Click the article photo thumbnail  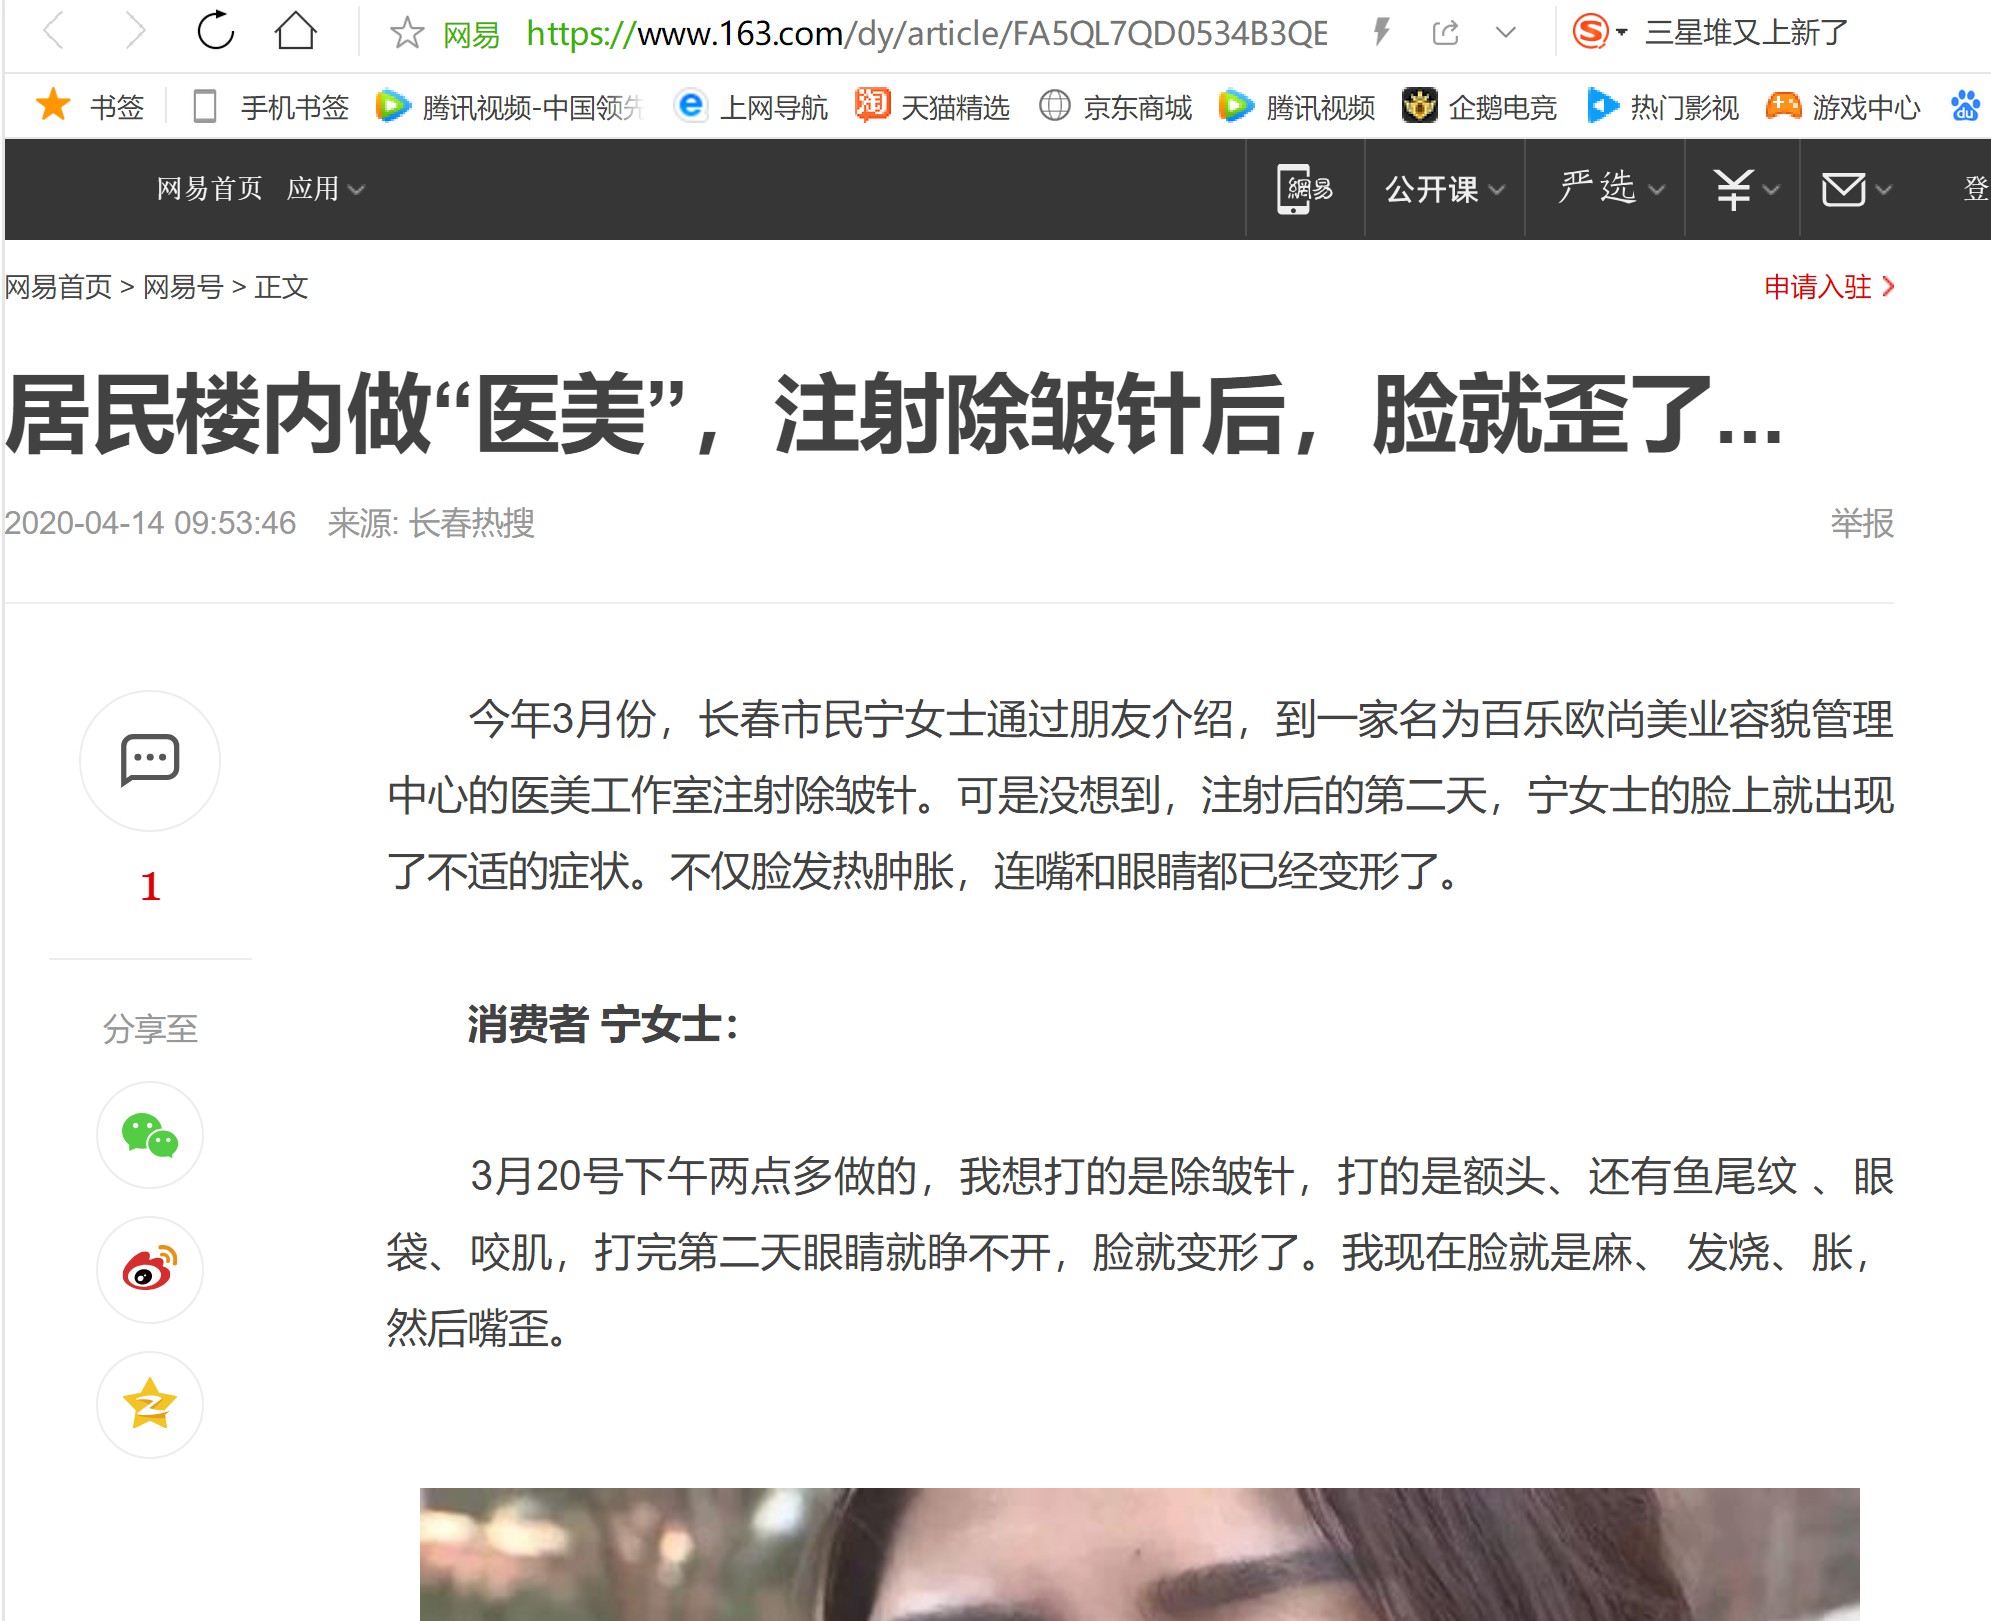(x=1139, y=1554)
